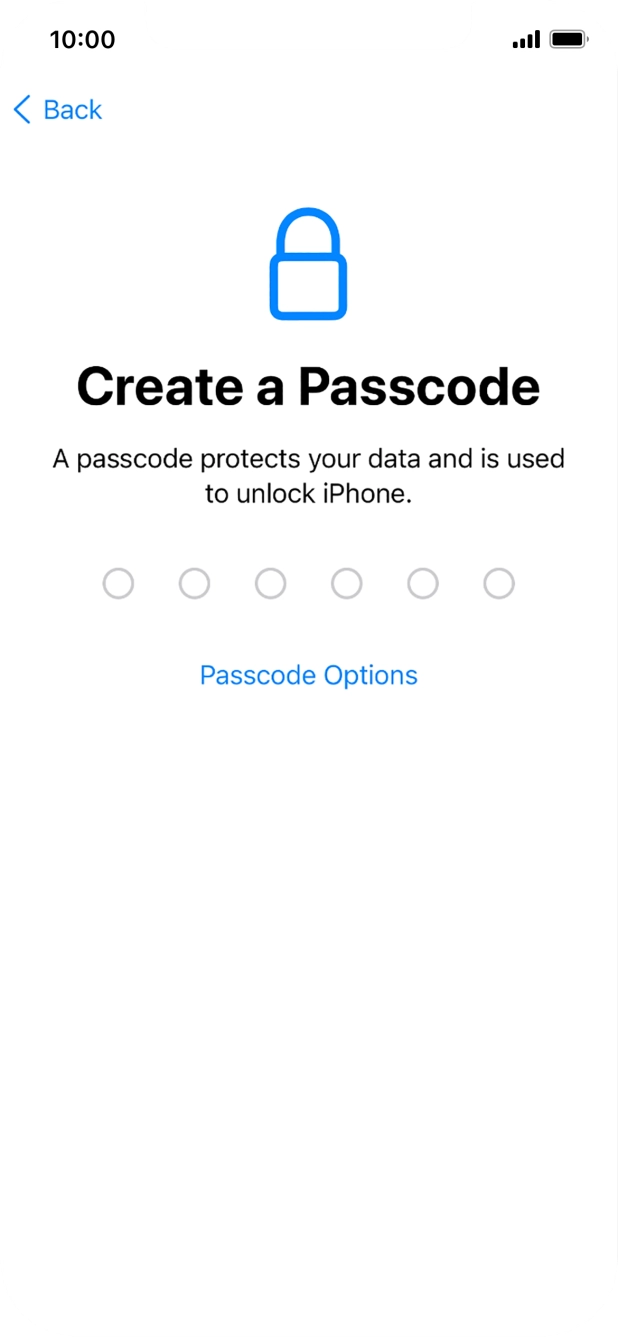Select the last passcode circle
Image resolution: width=618 pixels, height=1337 pixels.
[x=498, y=583]
